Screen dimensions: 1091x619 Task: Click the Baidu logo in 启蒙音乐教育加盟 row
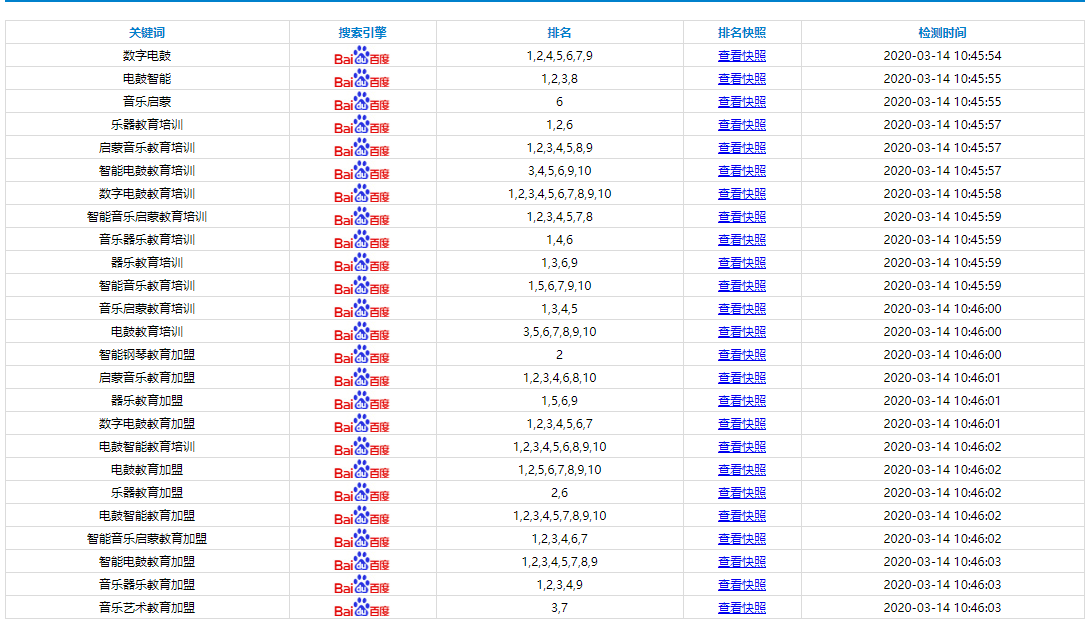point(362,377)
